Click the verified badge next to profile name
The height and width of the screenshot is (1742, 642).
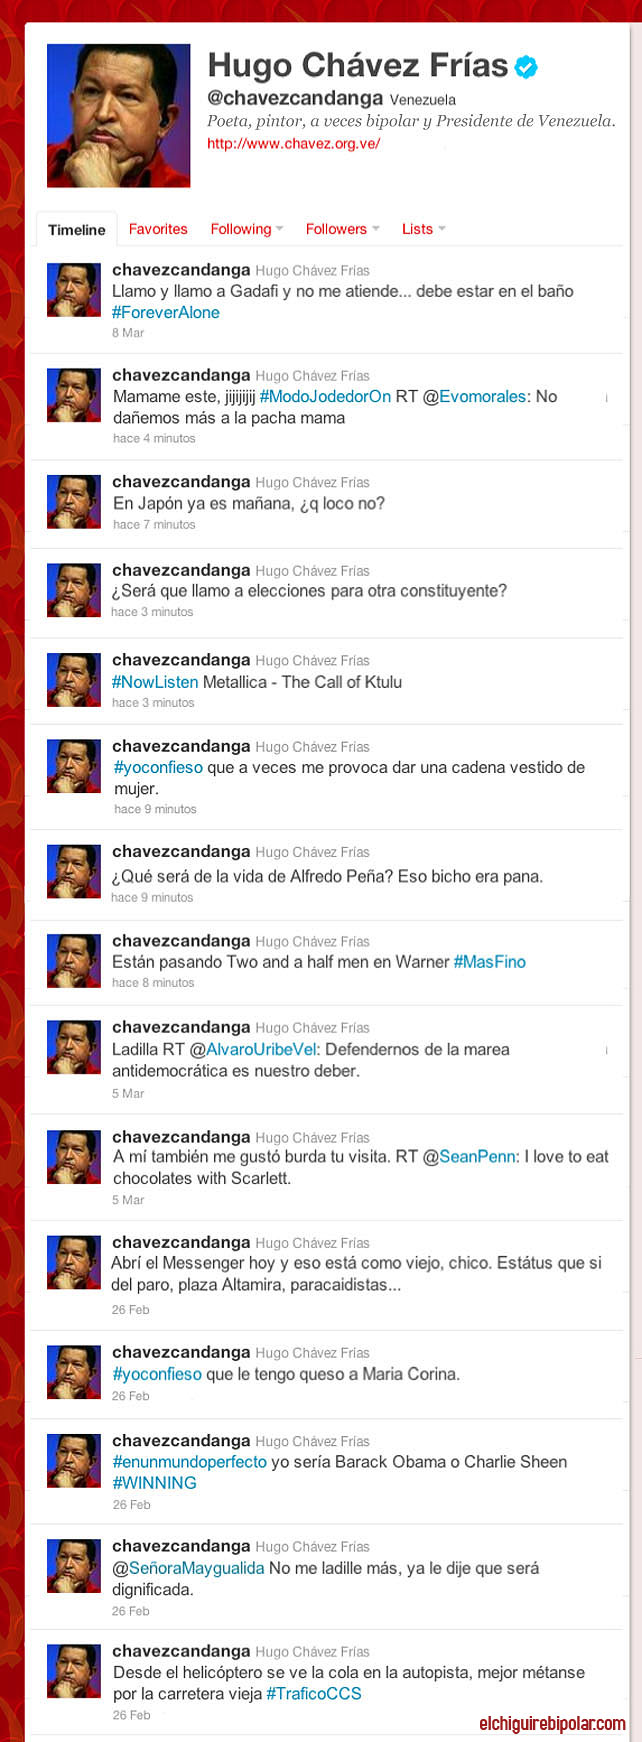(526, 67)
